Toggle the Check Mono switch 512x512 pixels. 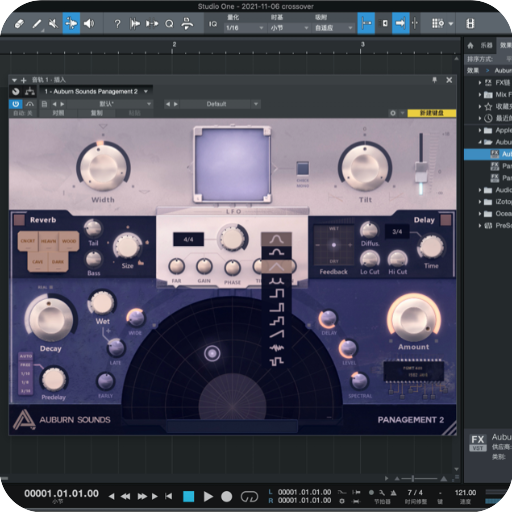coord(303,168)
